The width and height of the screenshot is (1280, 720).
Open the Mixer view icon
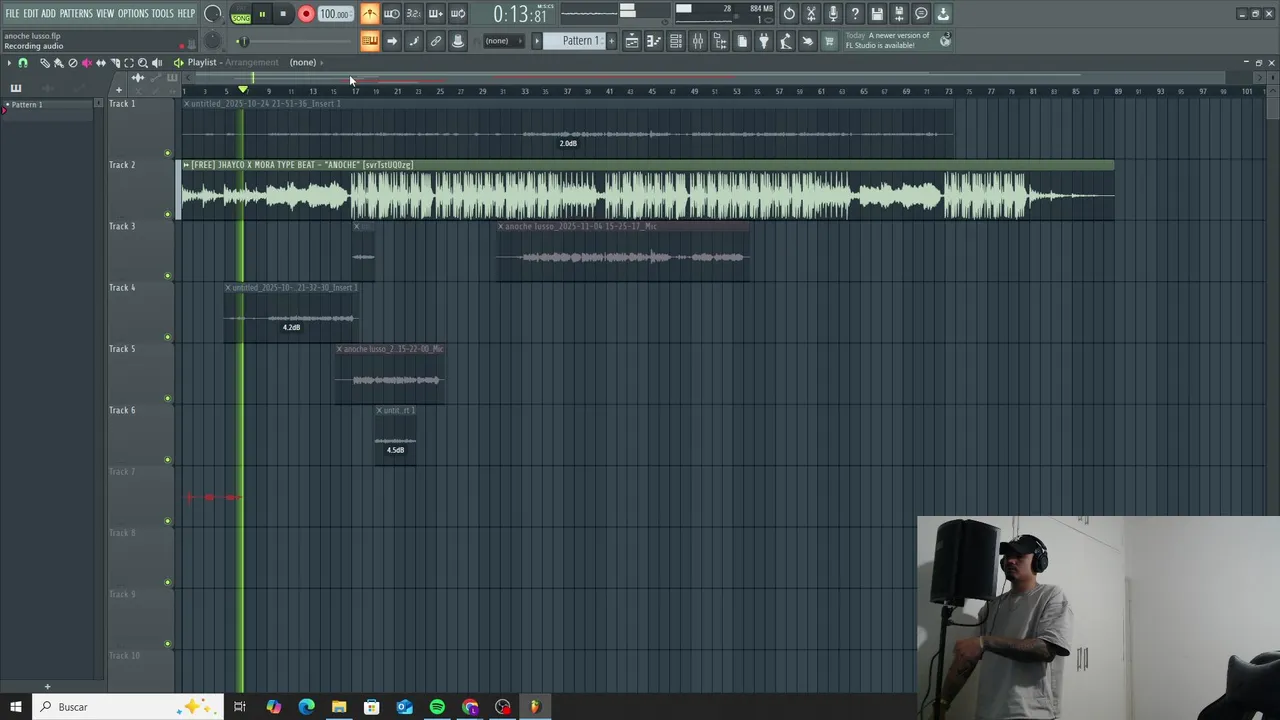(x=698, y=41)
